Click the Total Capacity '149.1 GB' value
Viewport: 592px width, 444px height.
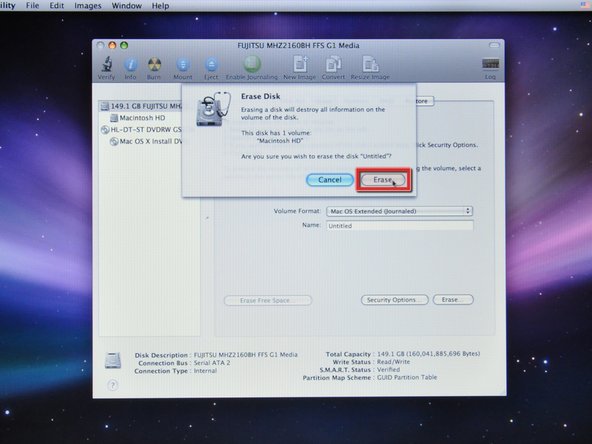click(x=429, y=354)
